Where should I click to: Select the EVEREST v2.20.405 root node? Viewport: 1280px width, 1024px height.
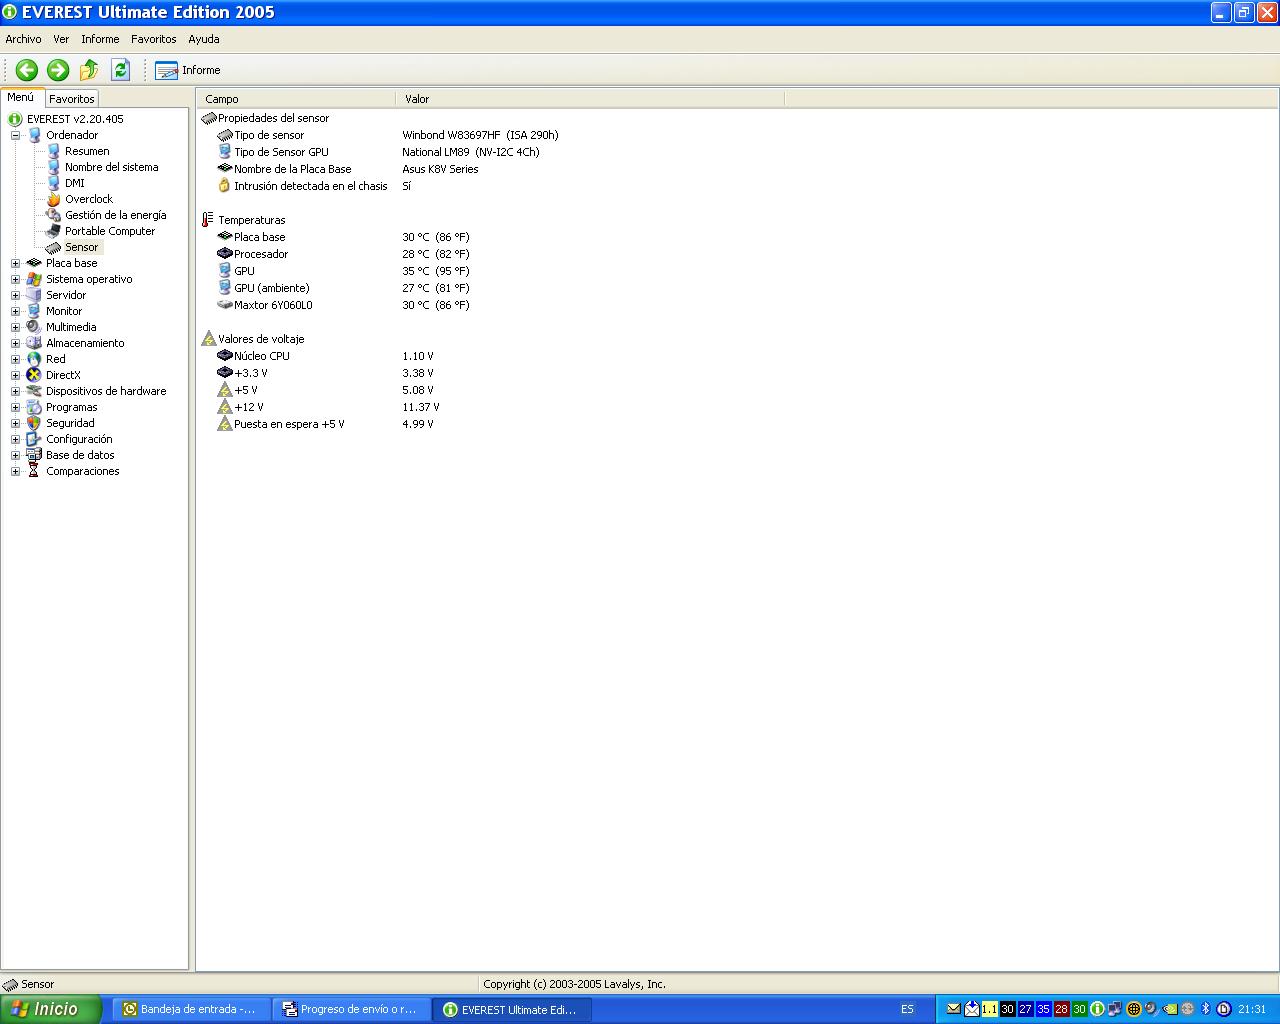click(x=75, y=119)
